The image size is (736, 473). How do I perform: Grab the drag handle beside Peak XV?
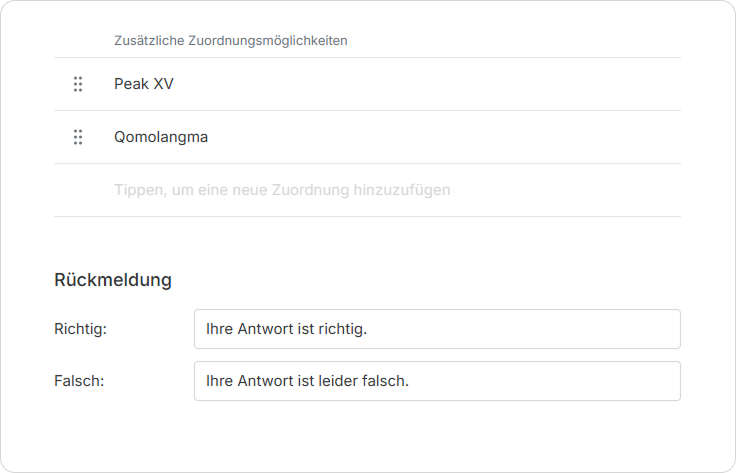[78, 84]
